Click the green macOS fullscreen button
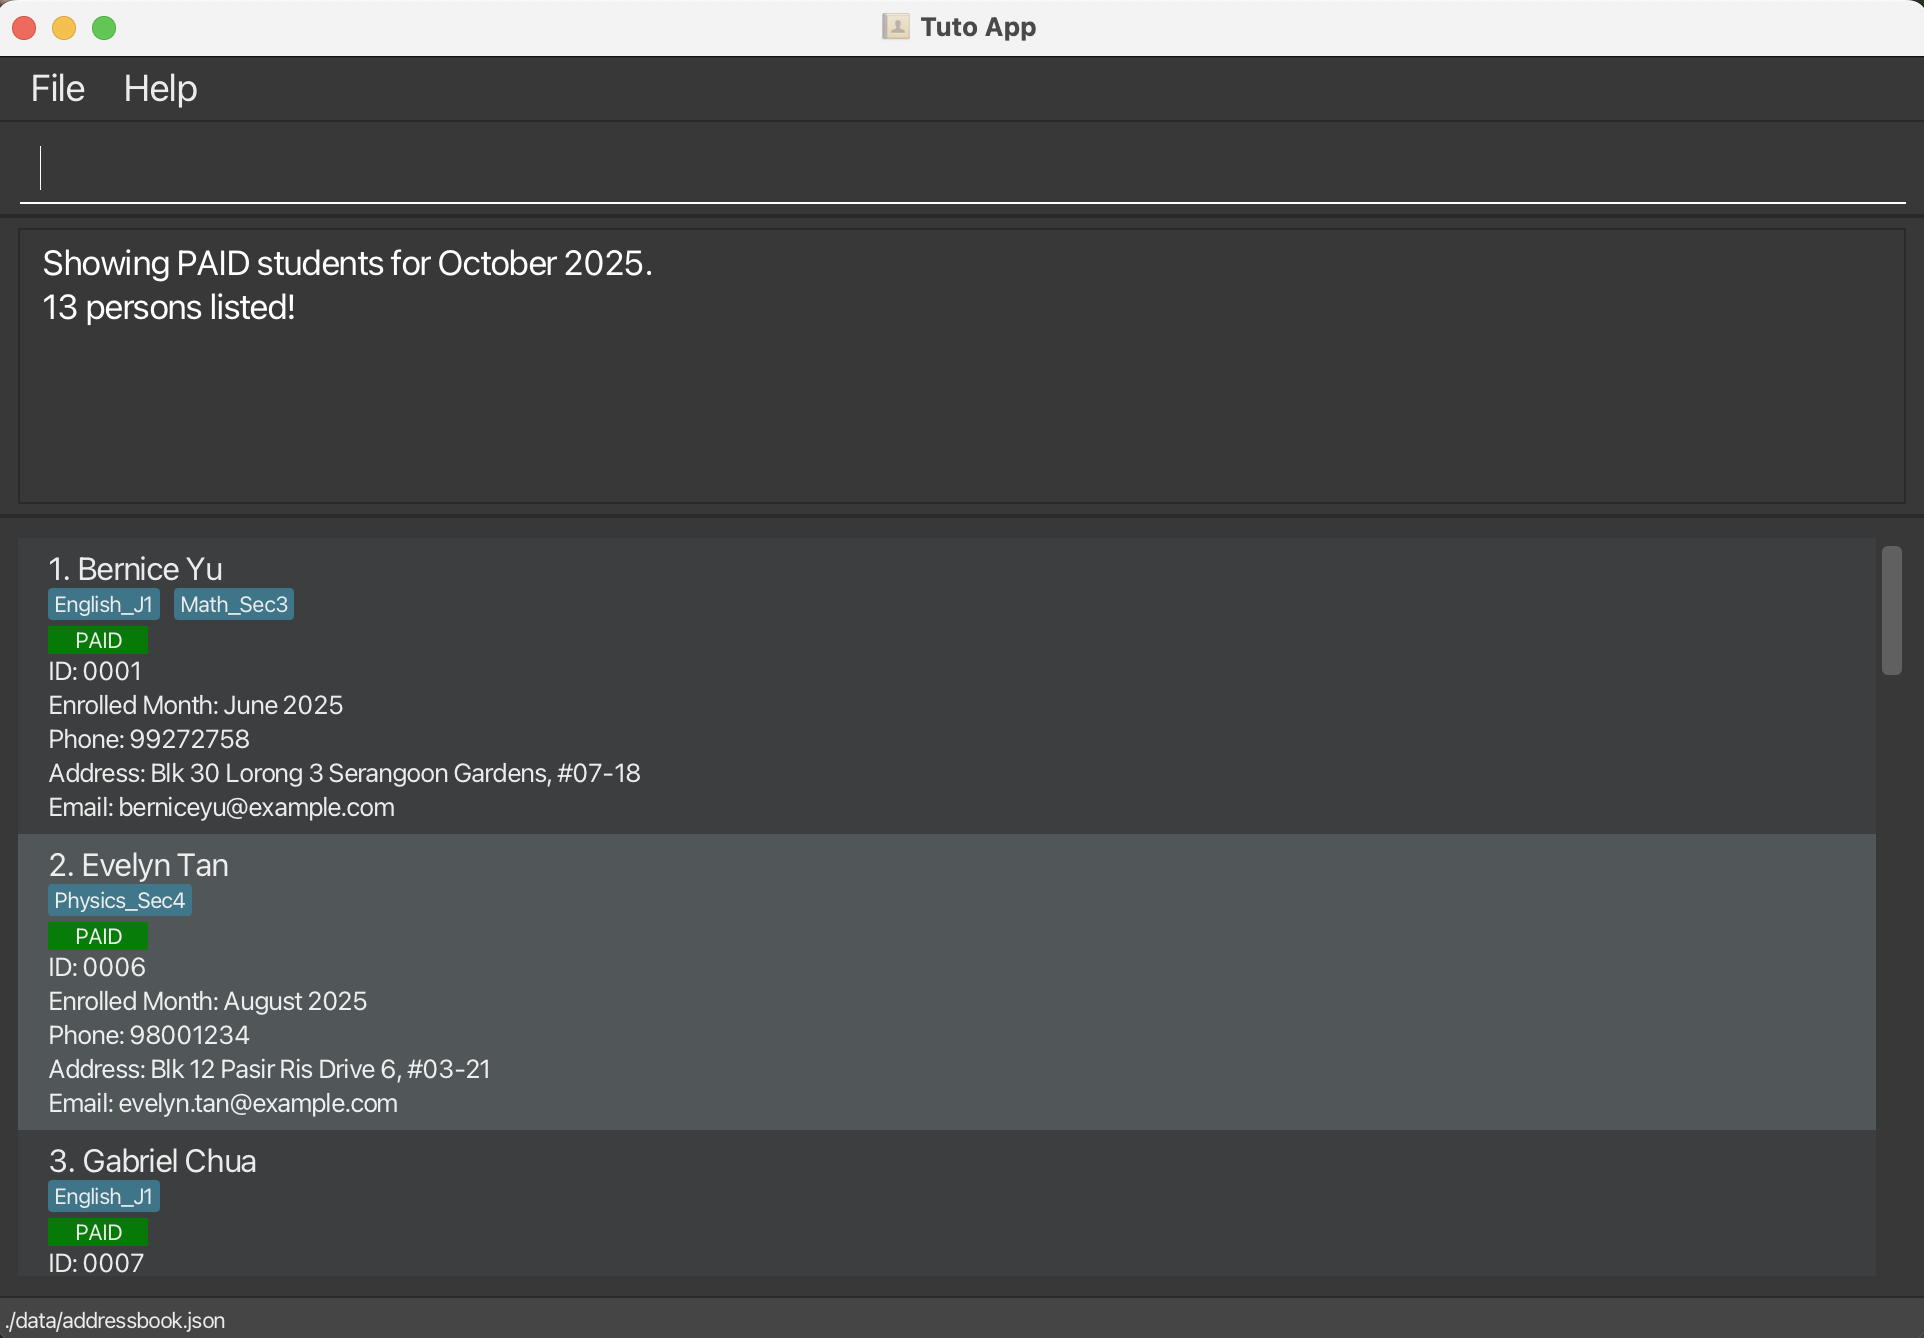Screen dimensions: 1924x1338 pos(104,28)
